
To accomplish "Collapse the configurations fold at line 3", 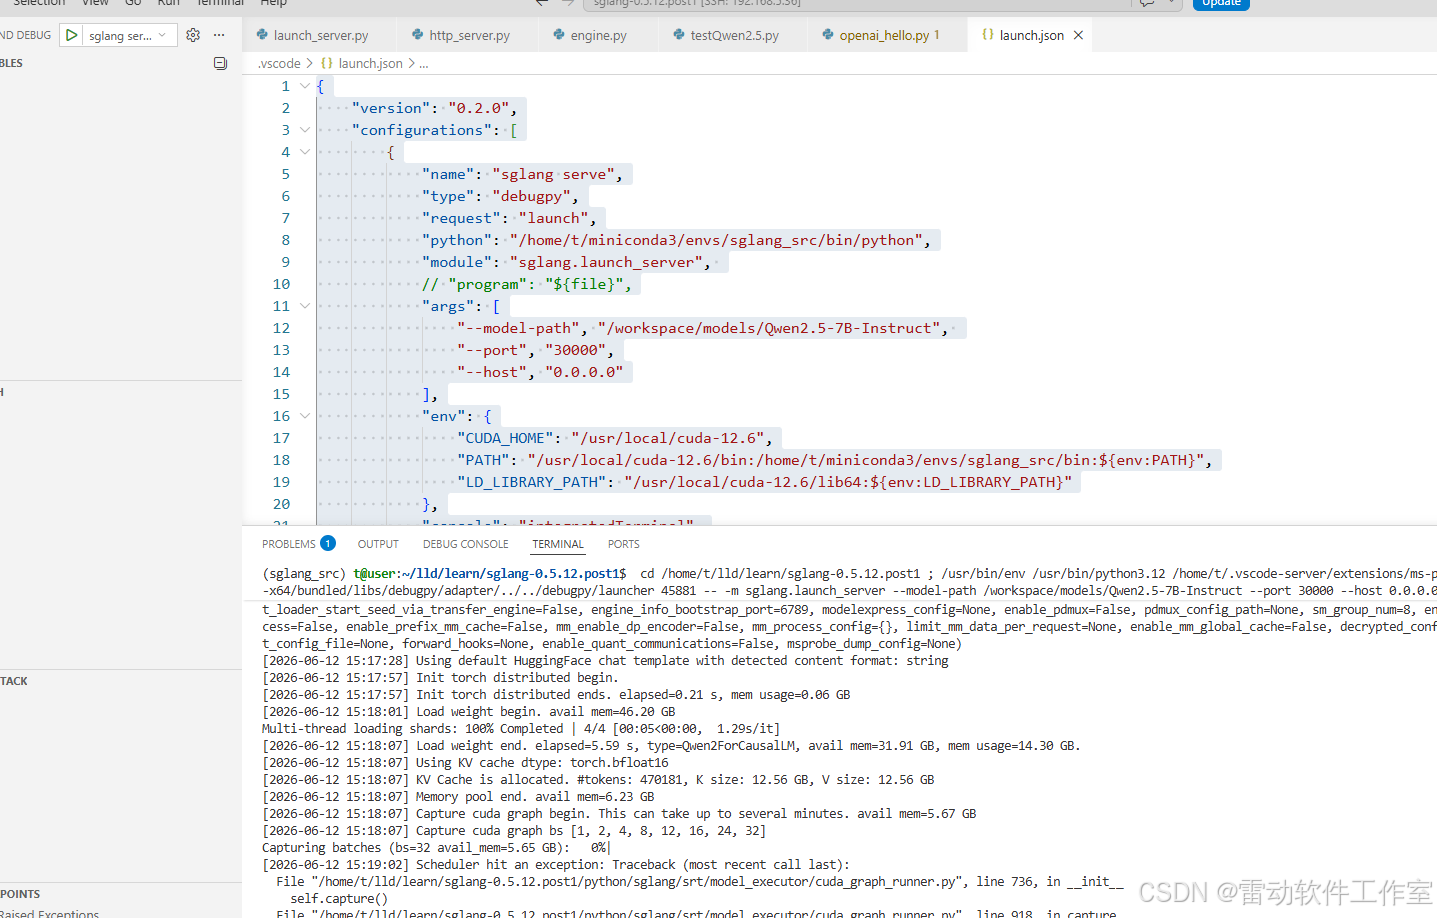I will point(305,130).
